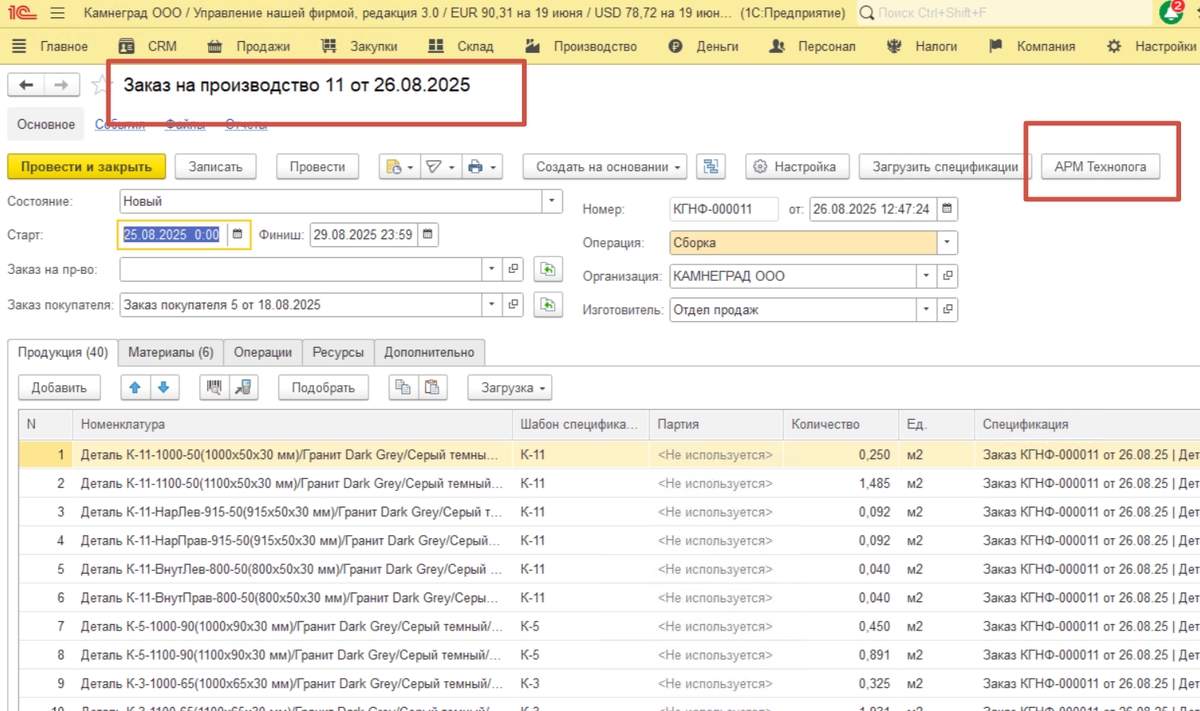Open 1C main hamburger menu
This screenshot has height=711, width=1200.
click(57, 14)
